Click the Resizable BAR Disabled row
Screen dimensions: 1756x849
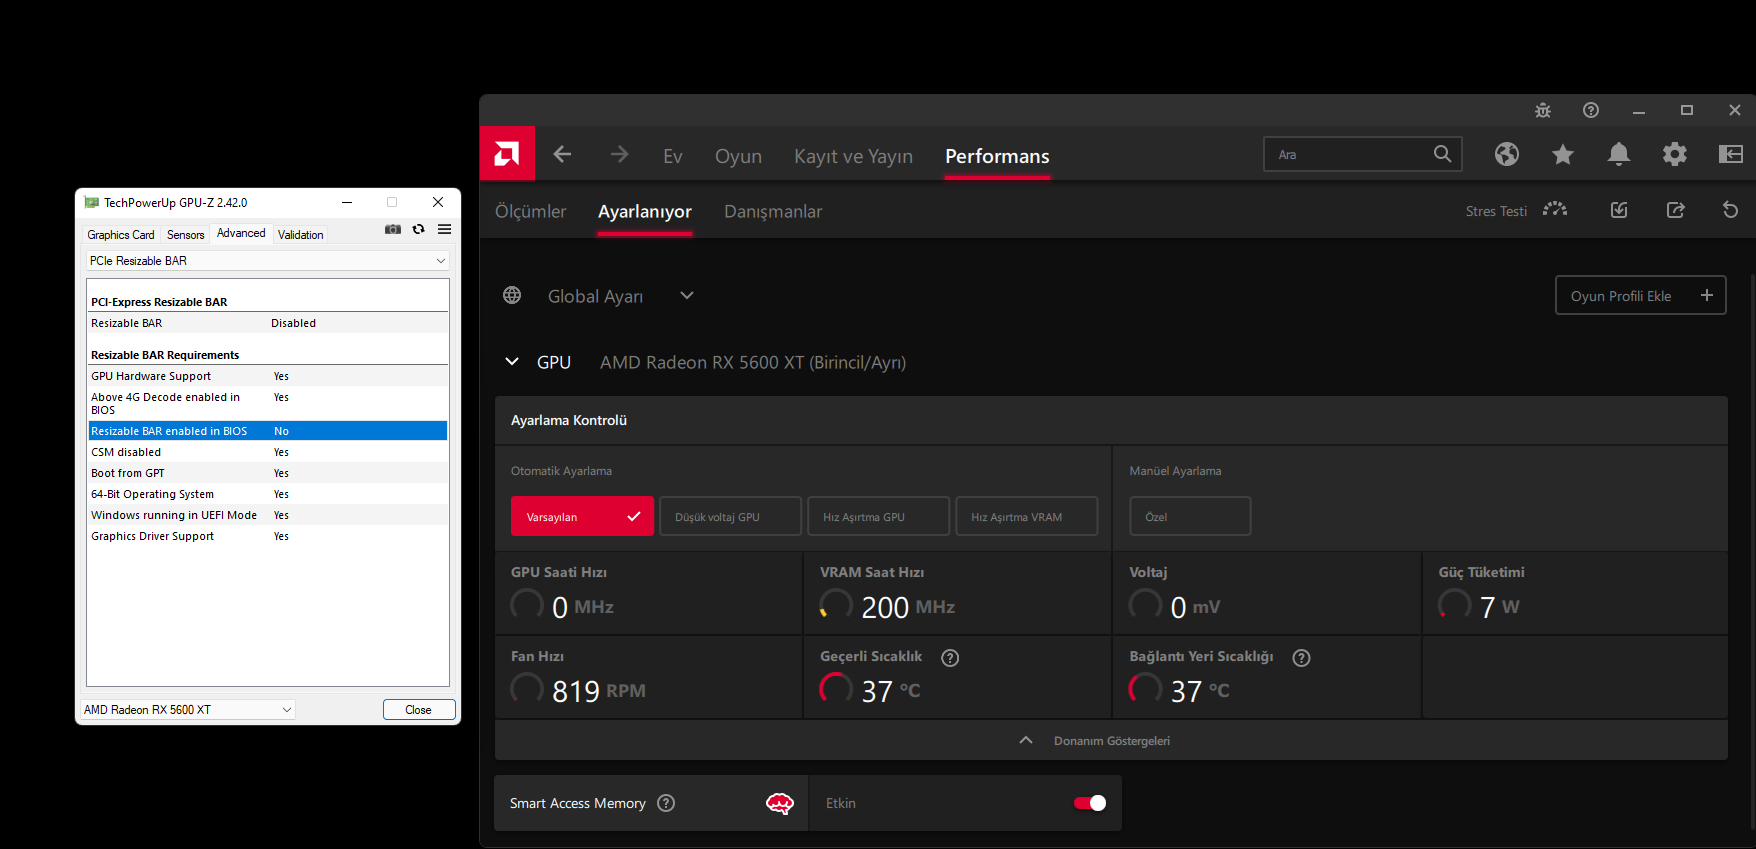tap(268, 323)
